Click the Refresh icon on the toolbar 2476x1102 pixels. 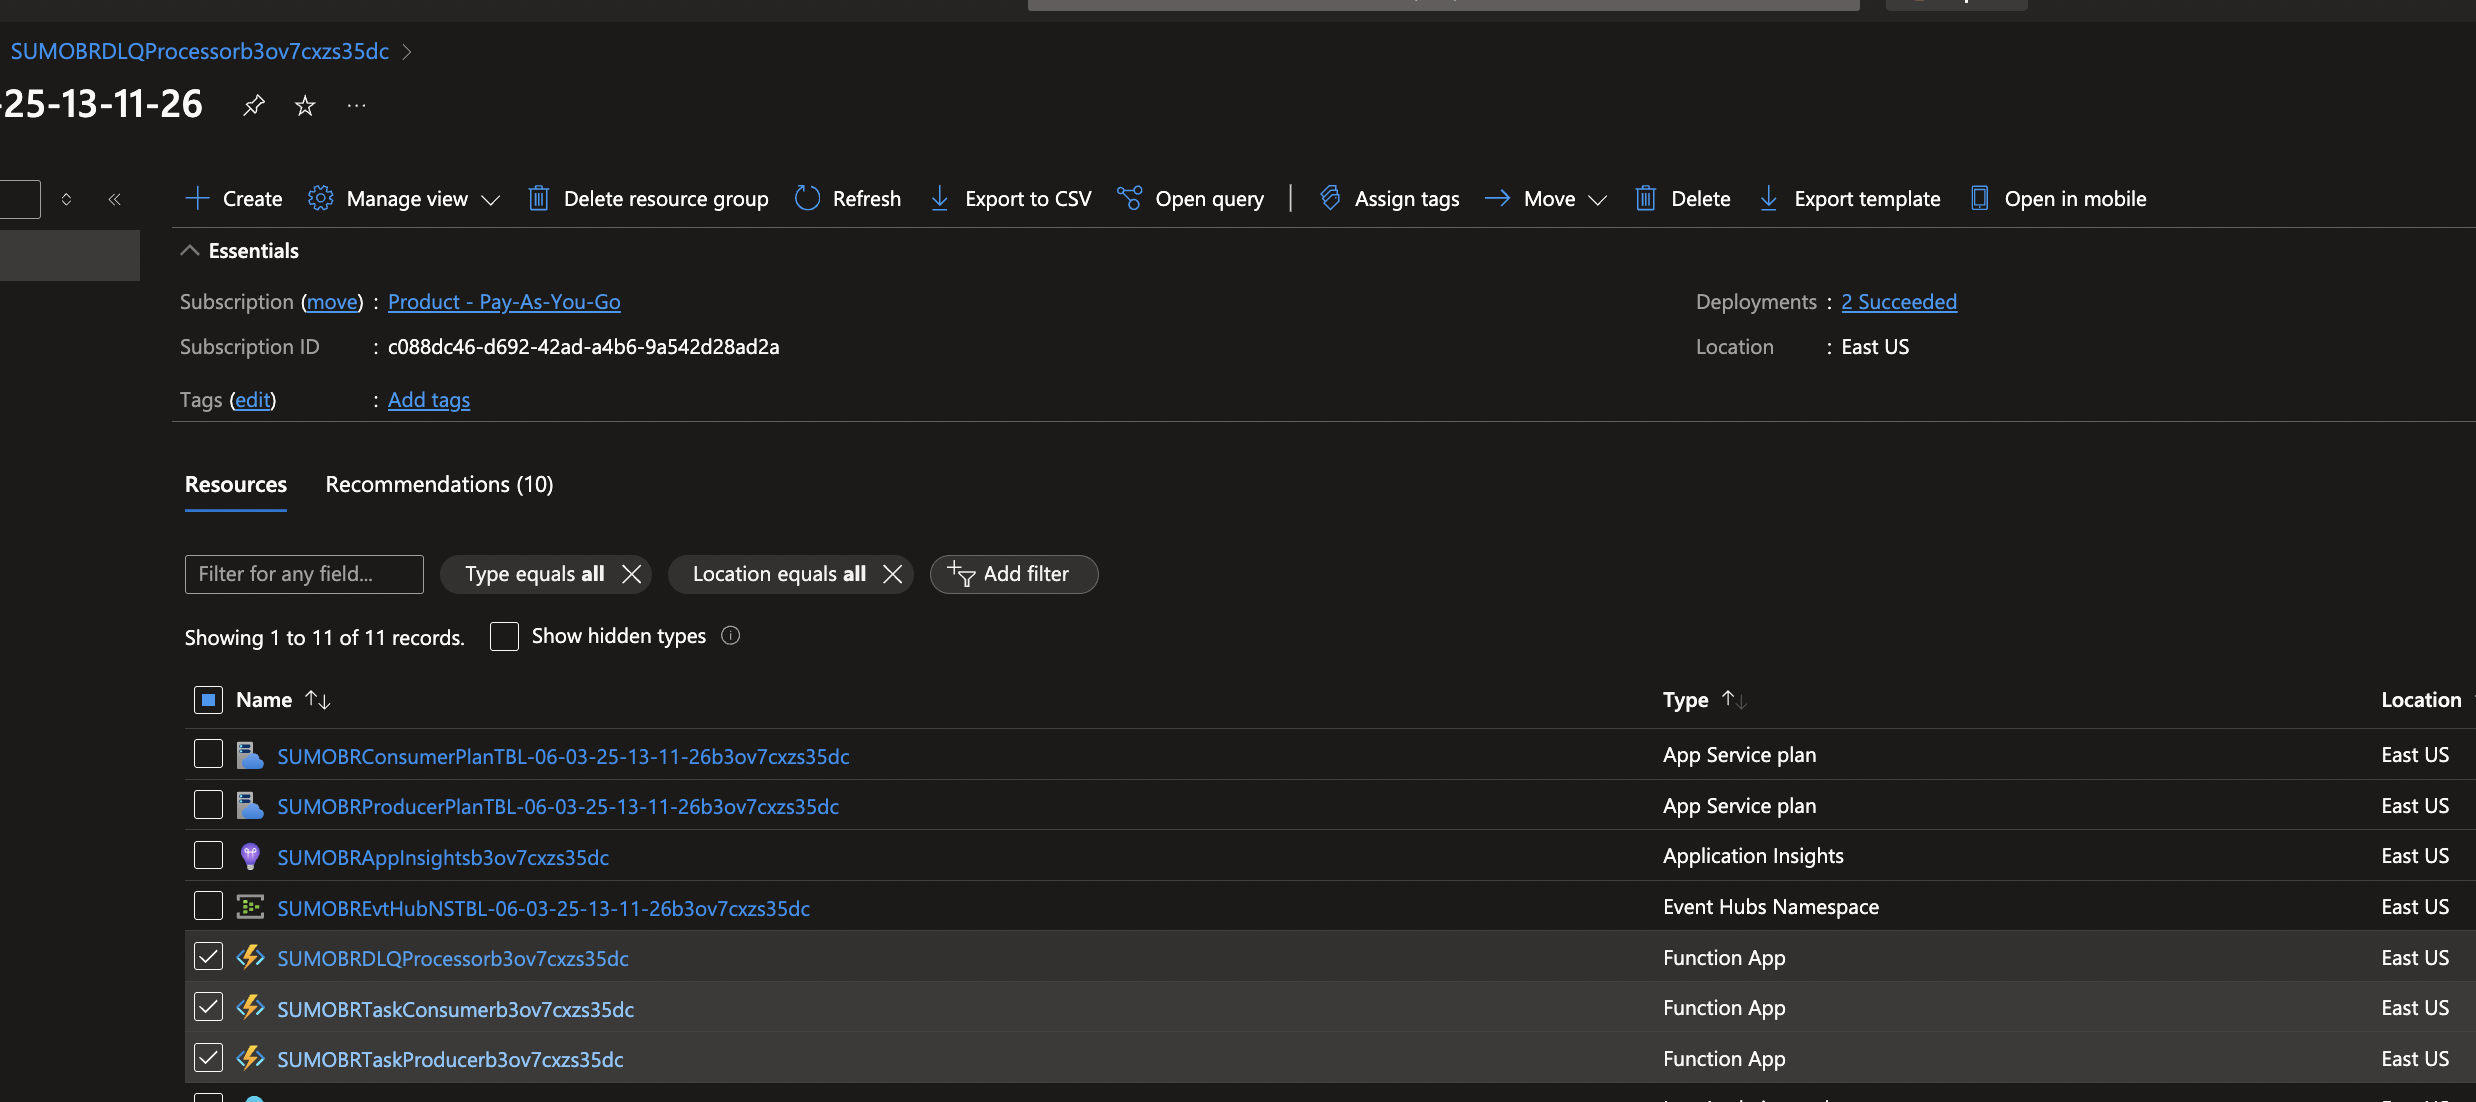point(806,198)
